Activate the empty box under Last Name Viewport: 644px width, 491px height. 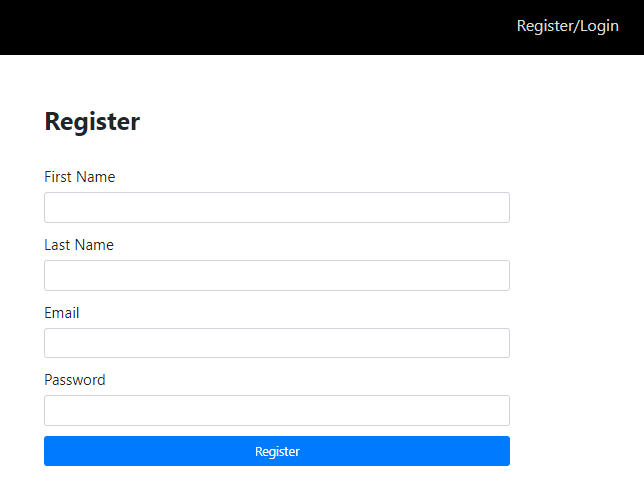coord(277,276)
